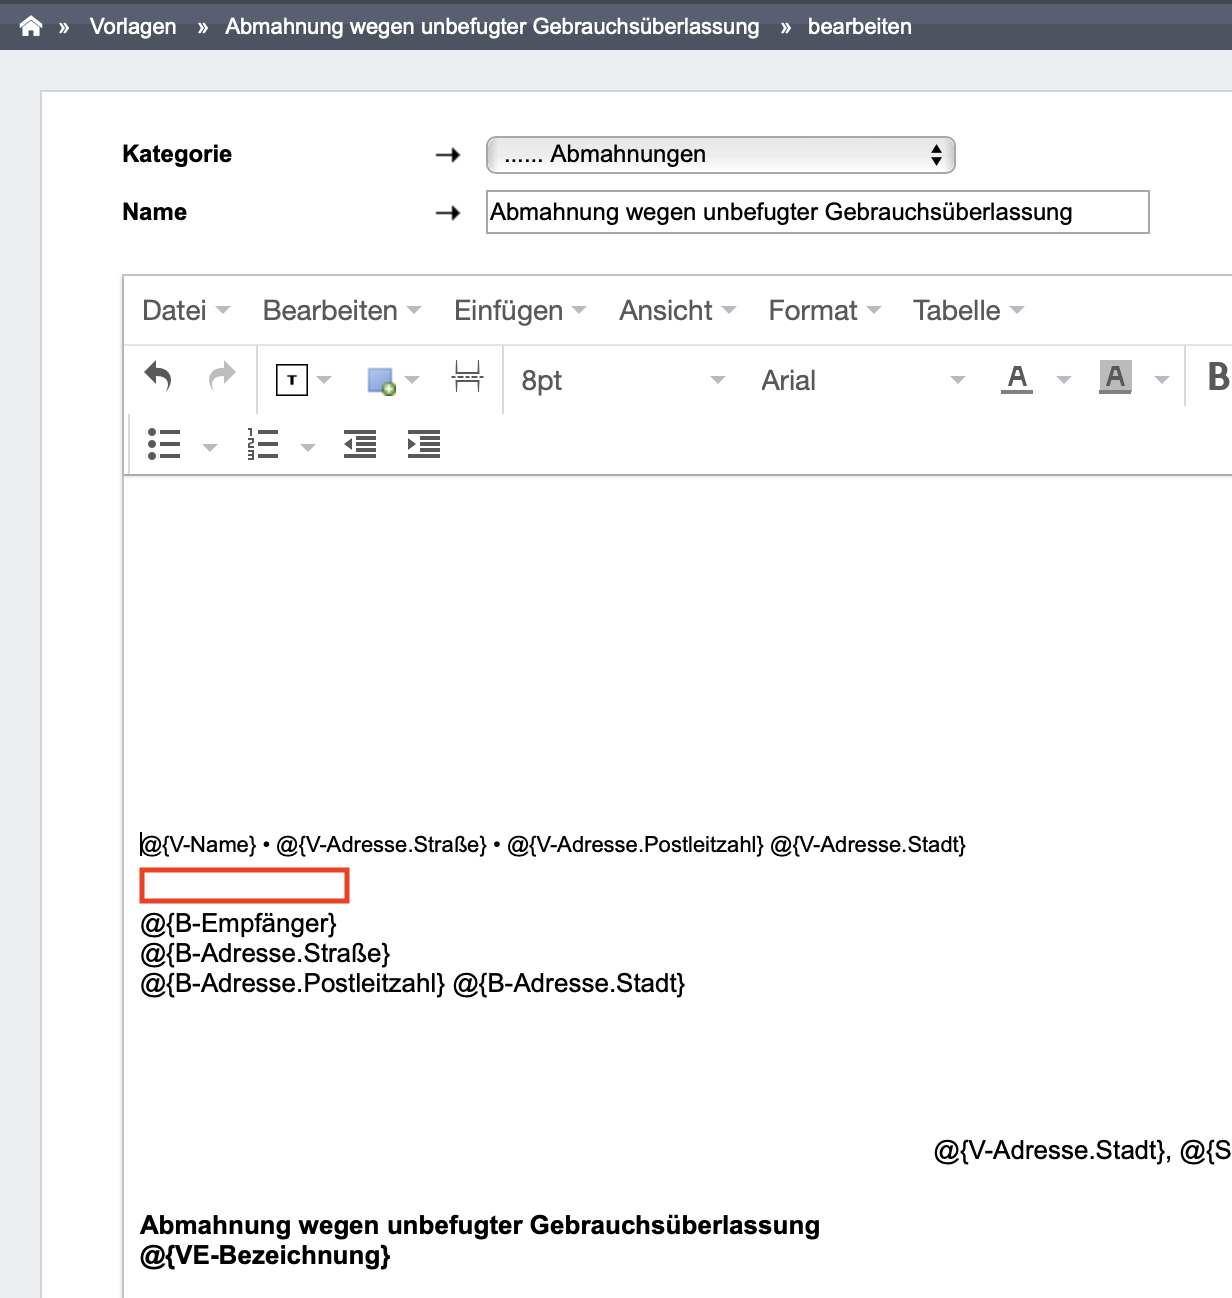Open the 8pt font size dropdown
This screenshot has height=1298, width=1232.
coord(623,380)
